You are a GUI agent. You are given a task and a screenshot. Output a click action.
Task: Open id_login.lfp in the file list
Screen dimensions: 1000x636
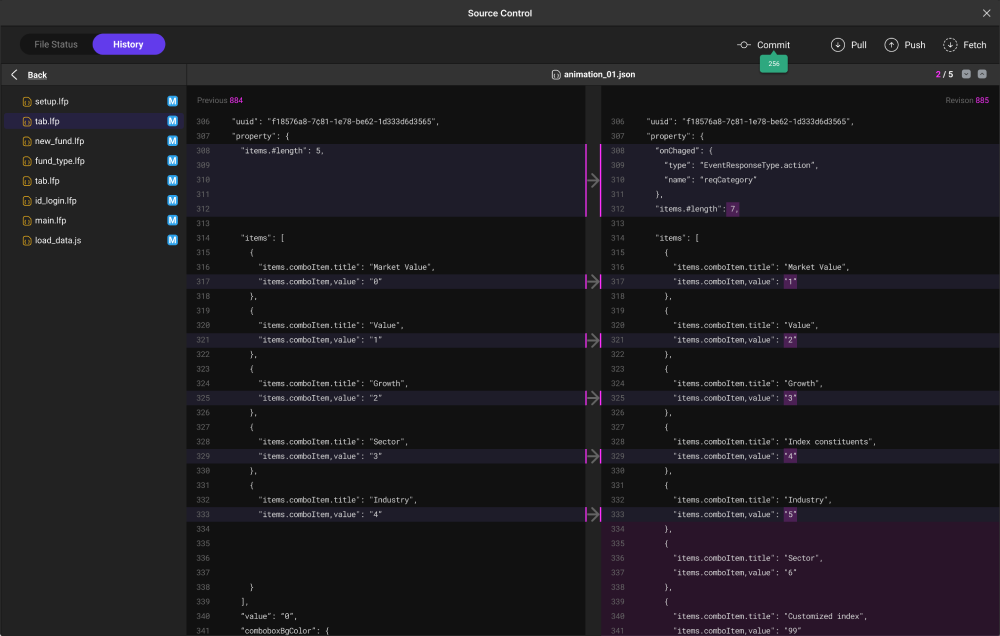55,201
